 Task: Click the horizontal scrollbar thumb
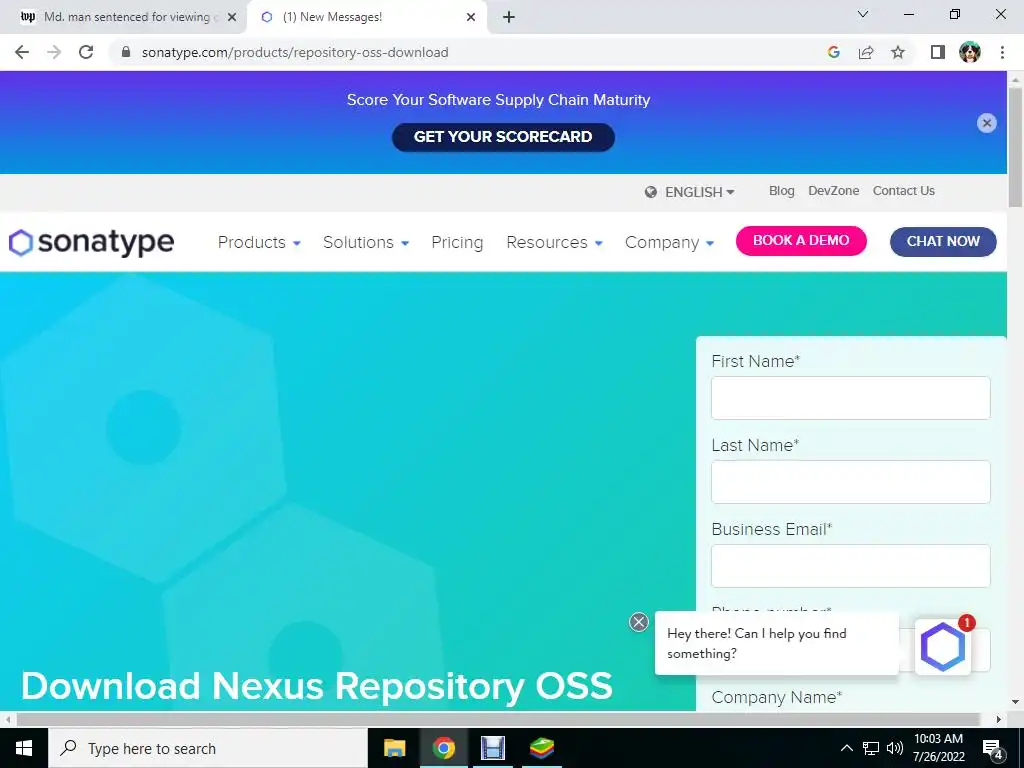(x=498, y=719)
